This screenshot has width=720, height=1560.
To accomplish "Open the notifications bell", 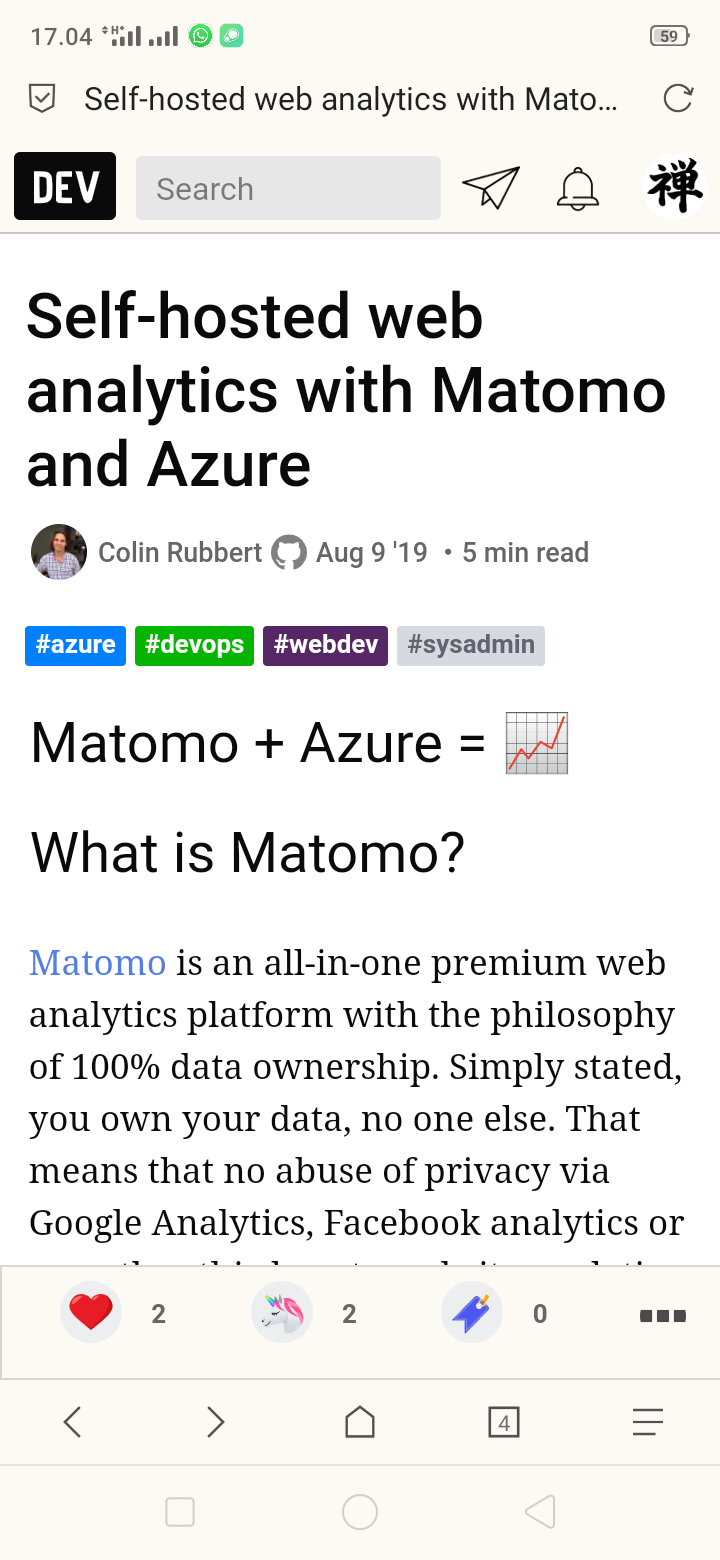I will click(x=577, y=187).
